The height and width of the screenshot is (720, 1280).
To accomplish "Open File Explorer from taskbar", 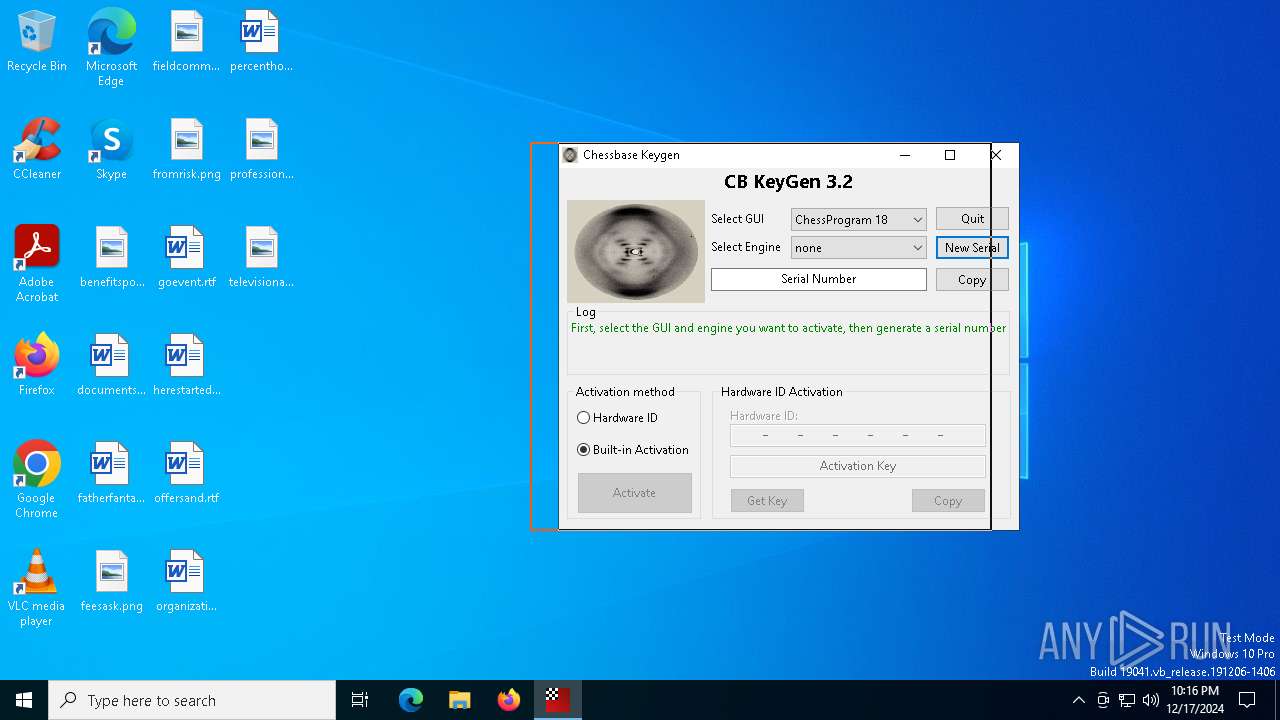I will click(459, 700).
